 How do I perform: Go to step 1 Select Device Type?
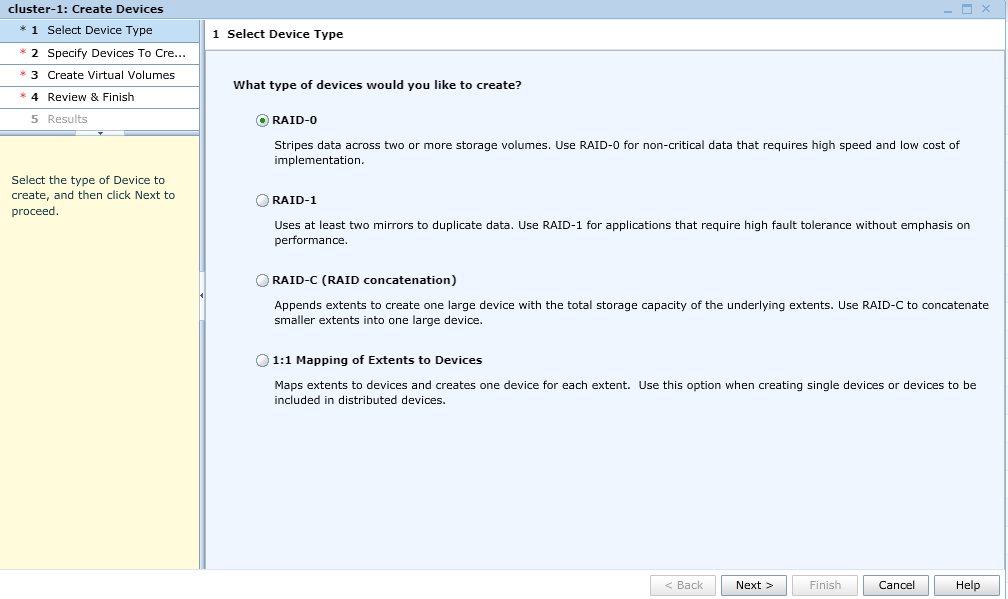[x=100, y=30]
